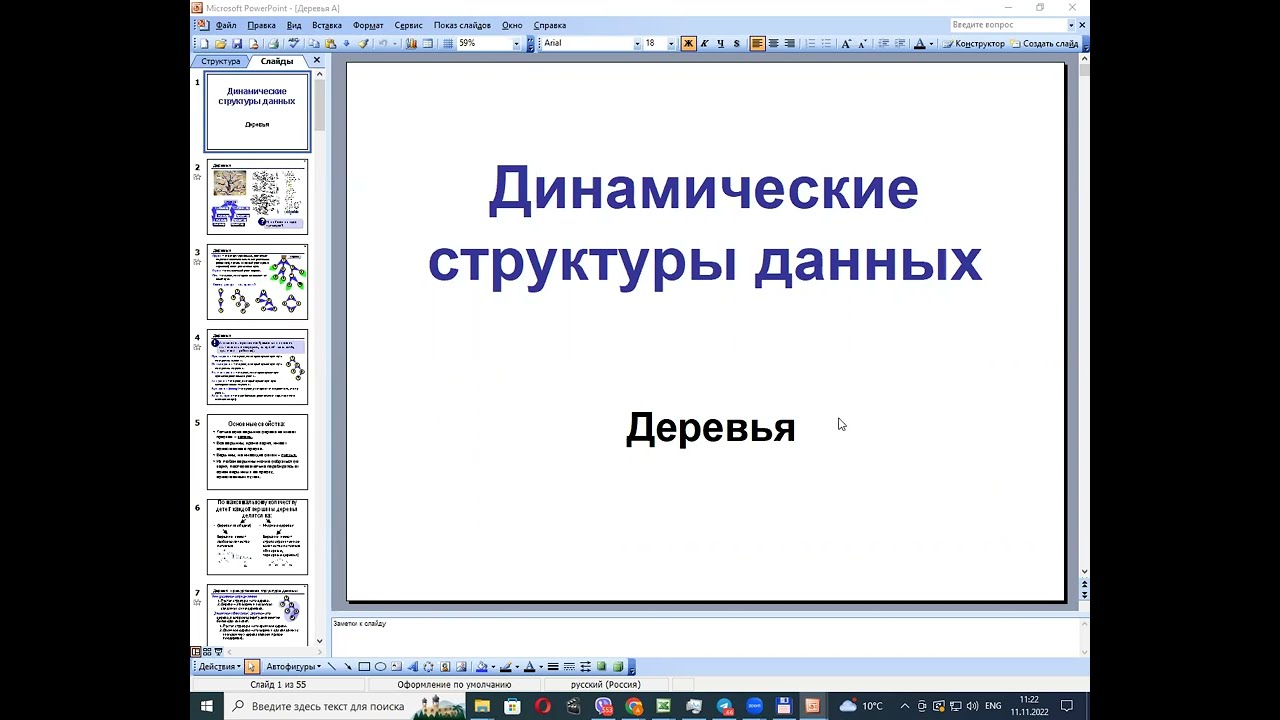Click the Insert Picture icon
Viewport: 1280px width, 720px height.
(x=461, y=666)
